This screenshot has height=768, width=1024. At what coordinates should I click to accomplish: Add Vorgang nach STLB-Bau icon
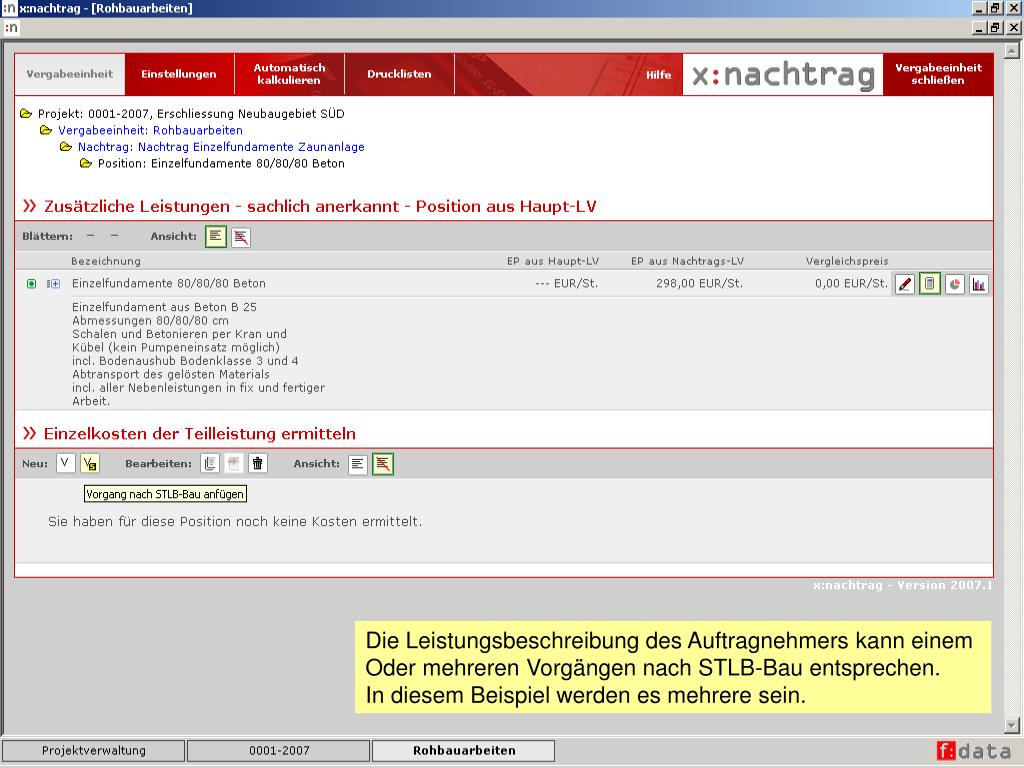coord(89,464)
